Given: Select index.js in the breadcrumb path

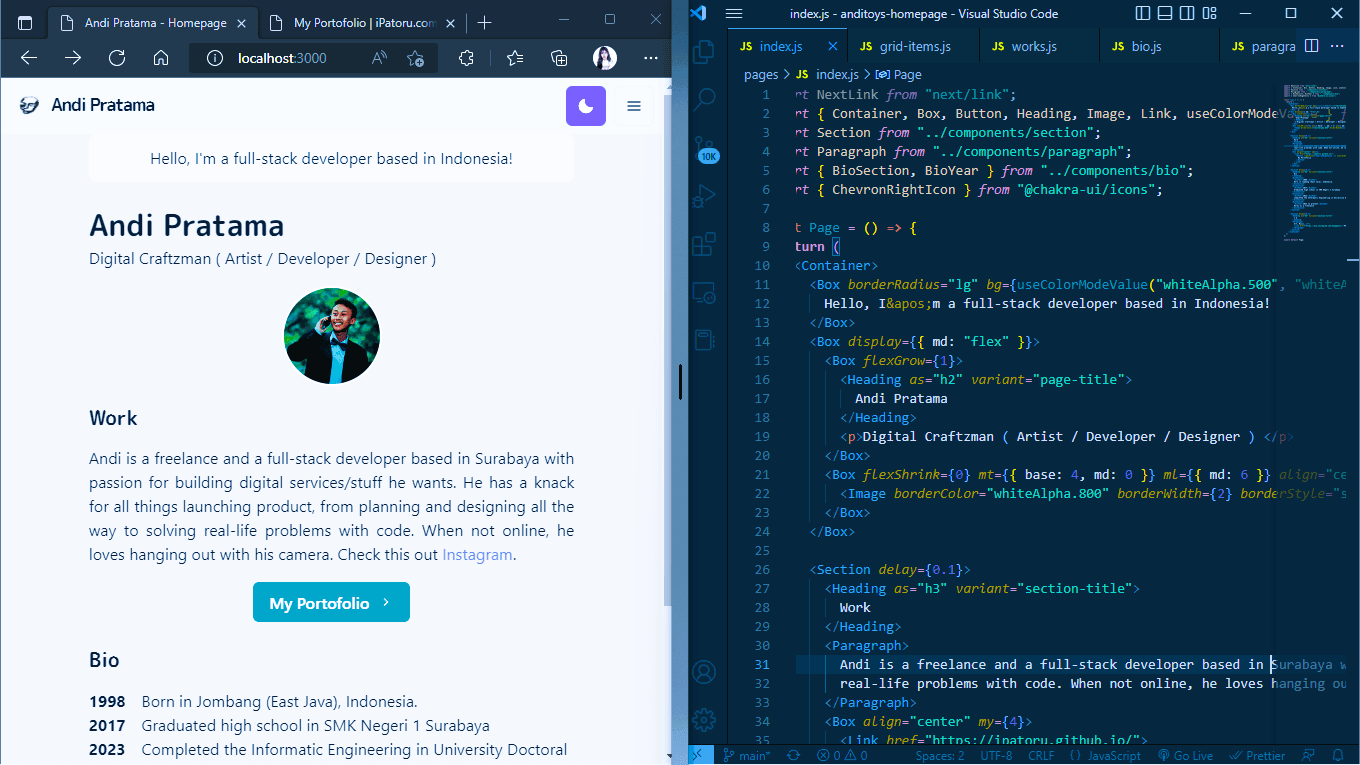Looking at the screenshot, I should [837, 74].
